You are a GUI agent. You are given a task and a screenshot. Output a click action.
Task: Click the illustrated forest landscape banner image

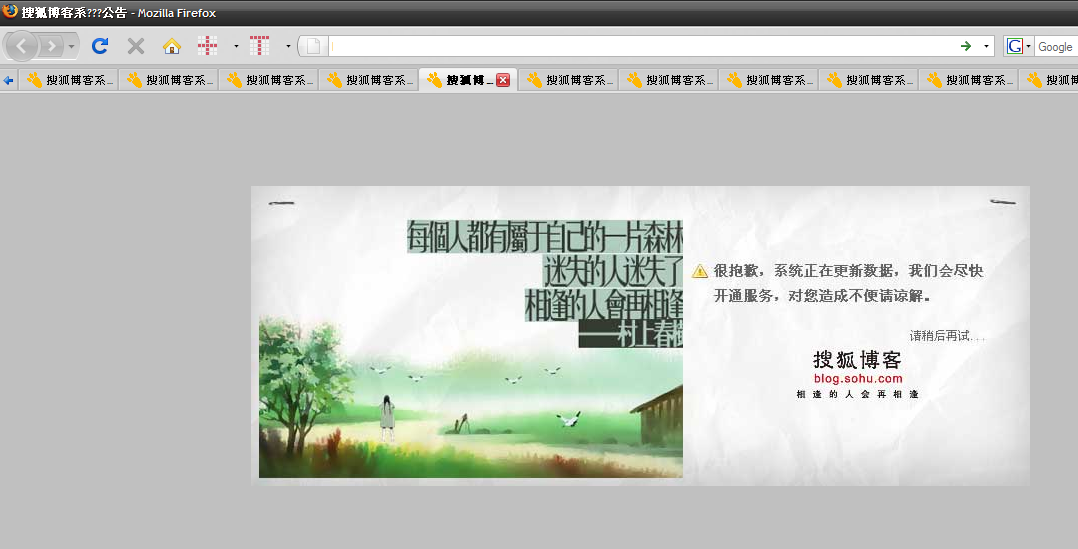point(470,348)
